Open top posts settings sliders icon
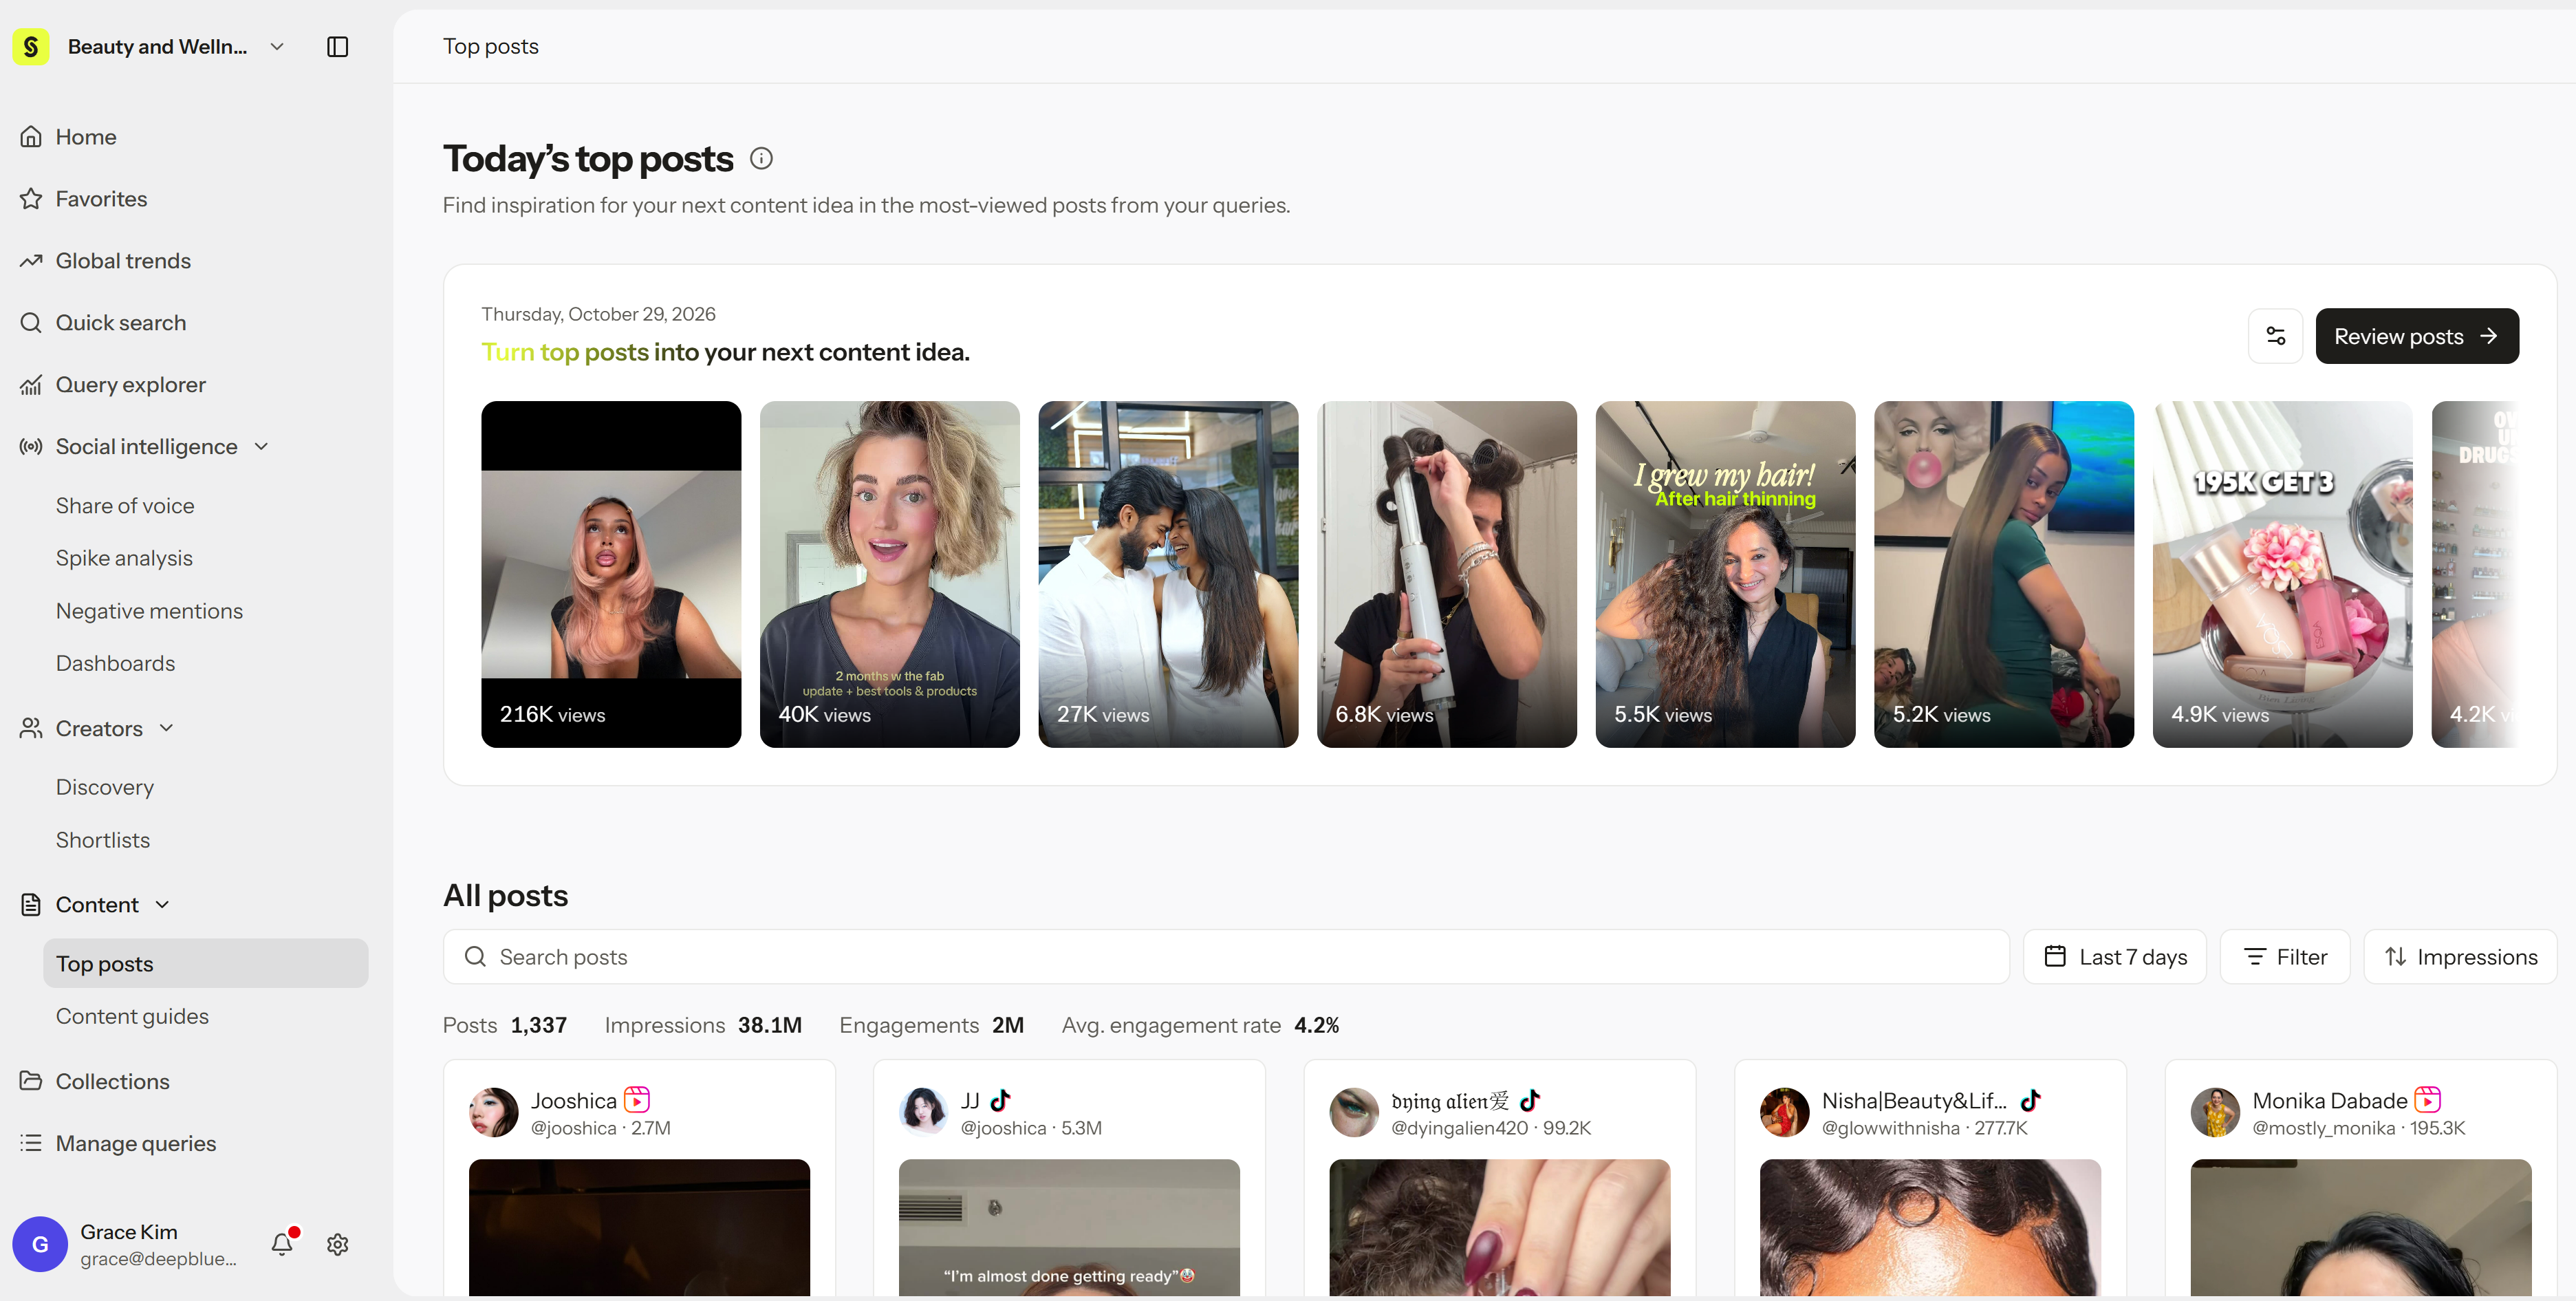2576x1301 pixels. tap(2275, 336)
